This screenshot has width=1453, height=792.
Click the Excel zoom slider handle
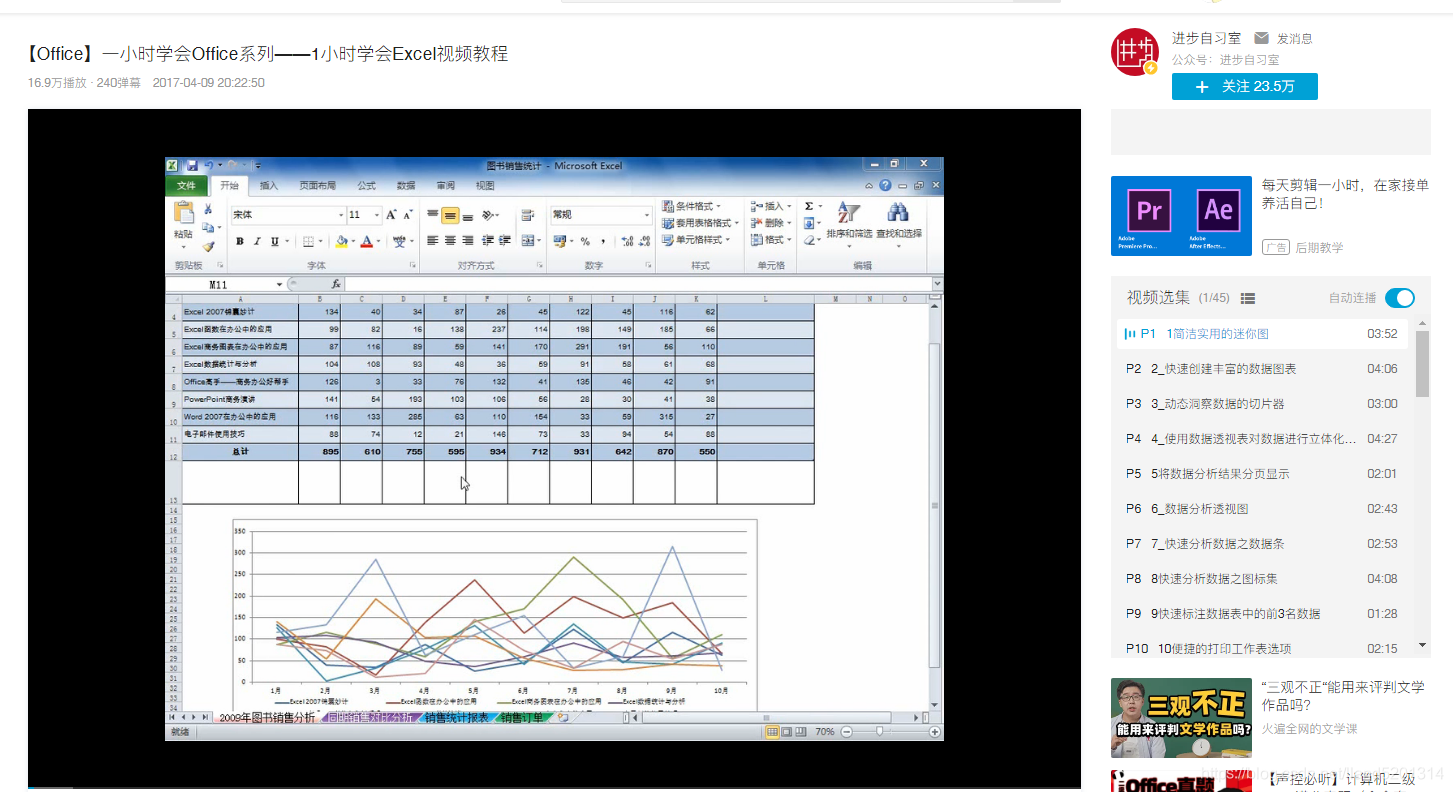879,732
